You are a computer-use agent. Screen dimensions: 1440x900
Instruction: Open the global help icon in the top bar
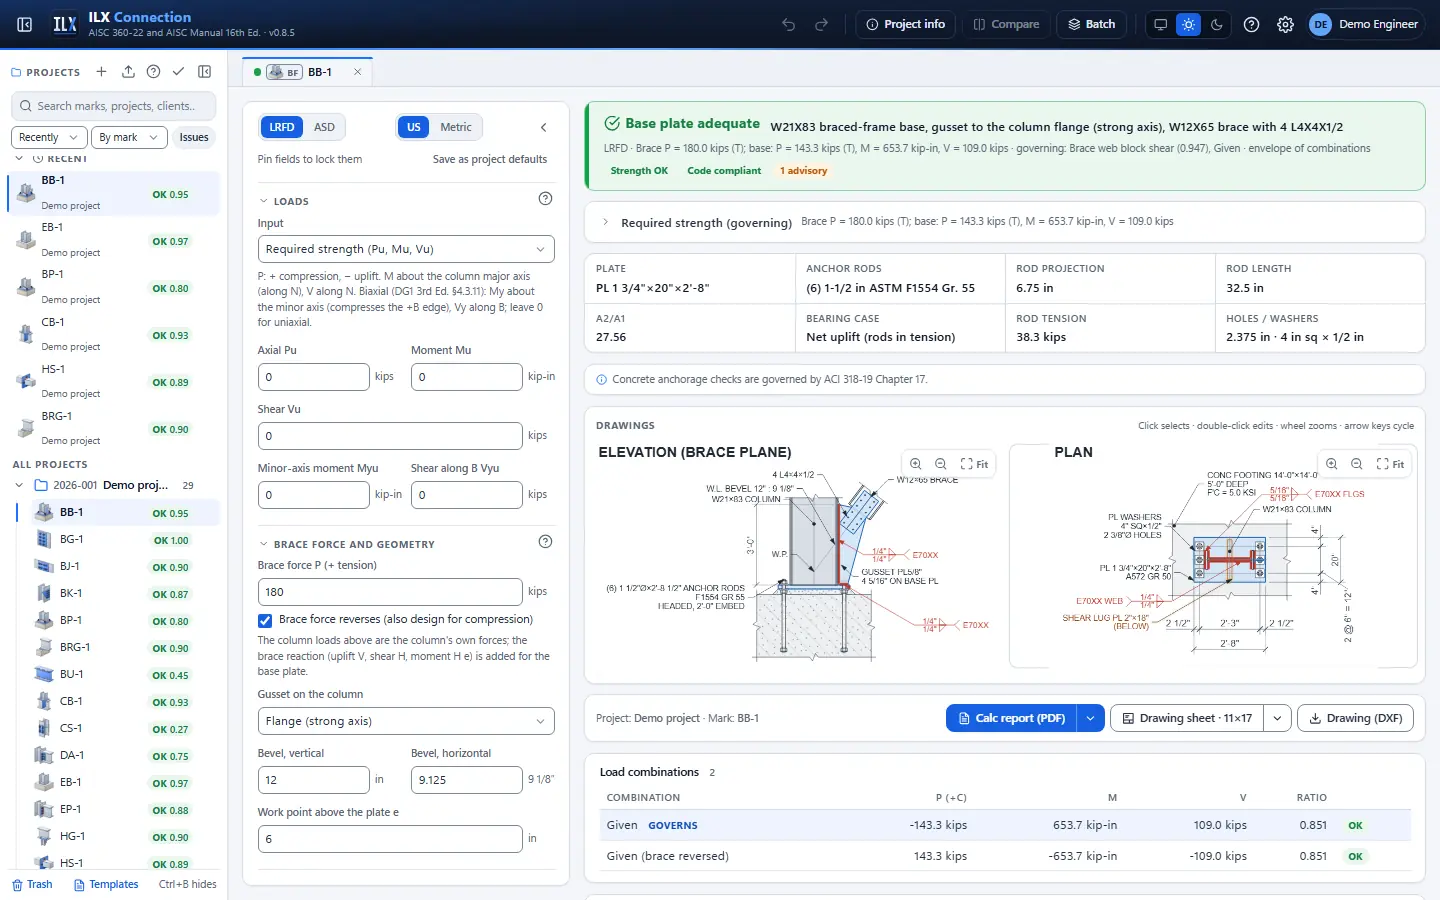click(x=1251, y=24)
